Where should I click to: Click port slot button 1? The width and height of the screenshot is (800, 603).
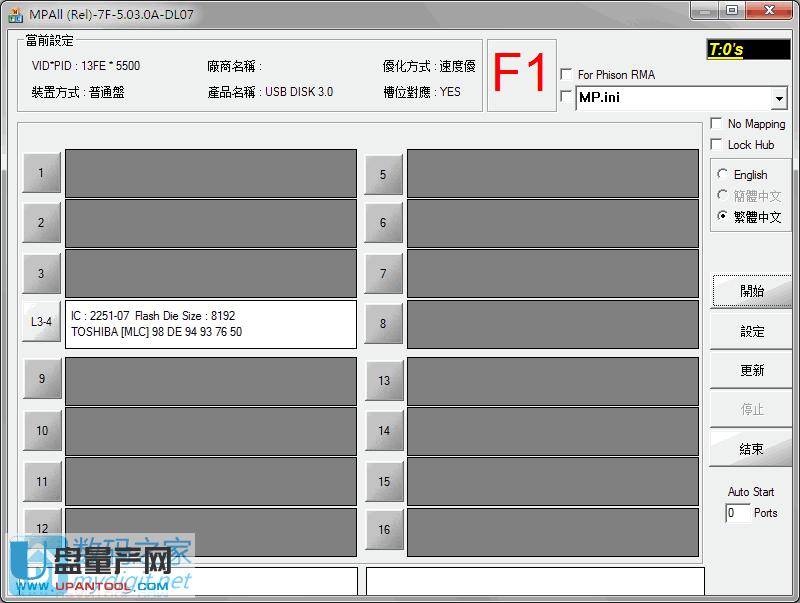point(41,173)
